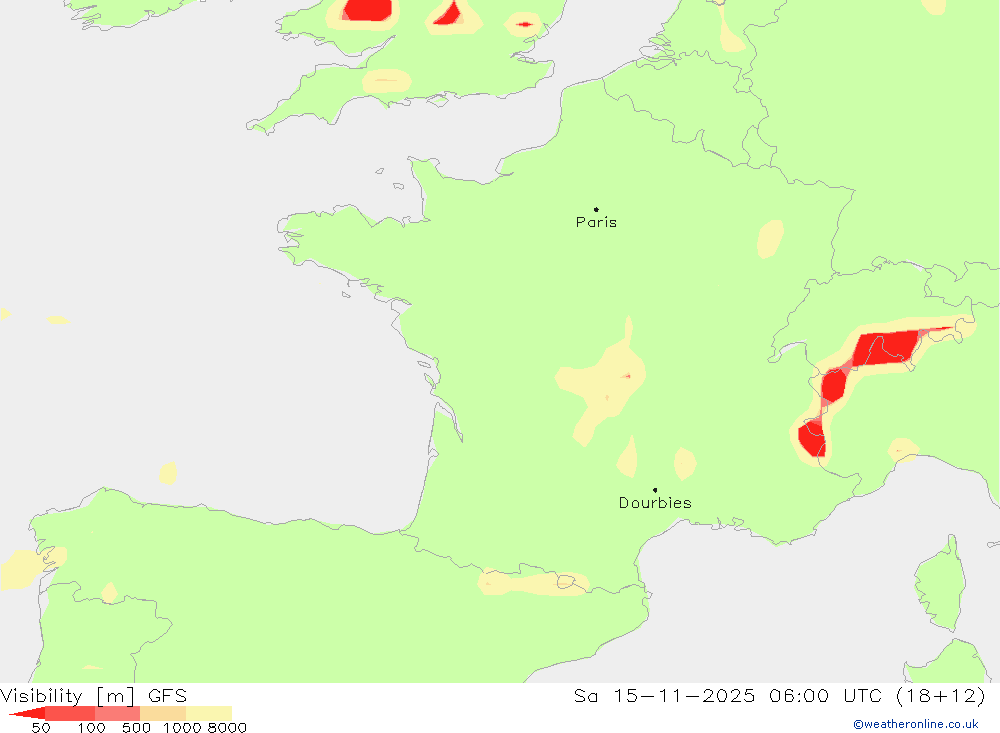Click the legend value 1000
Screen dimensions: 1000x733
pyautogui.click(x=182, y=728)
